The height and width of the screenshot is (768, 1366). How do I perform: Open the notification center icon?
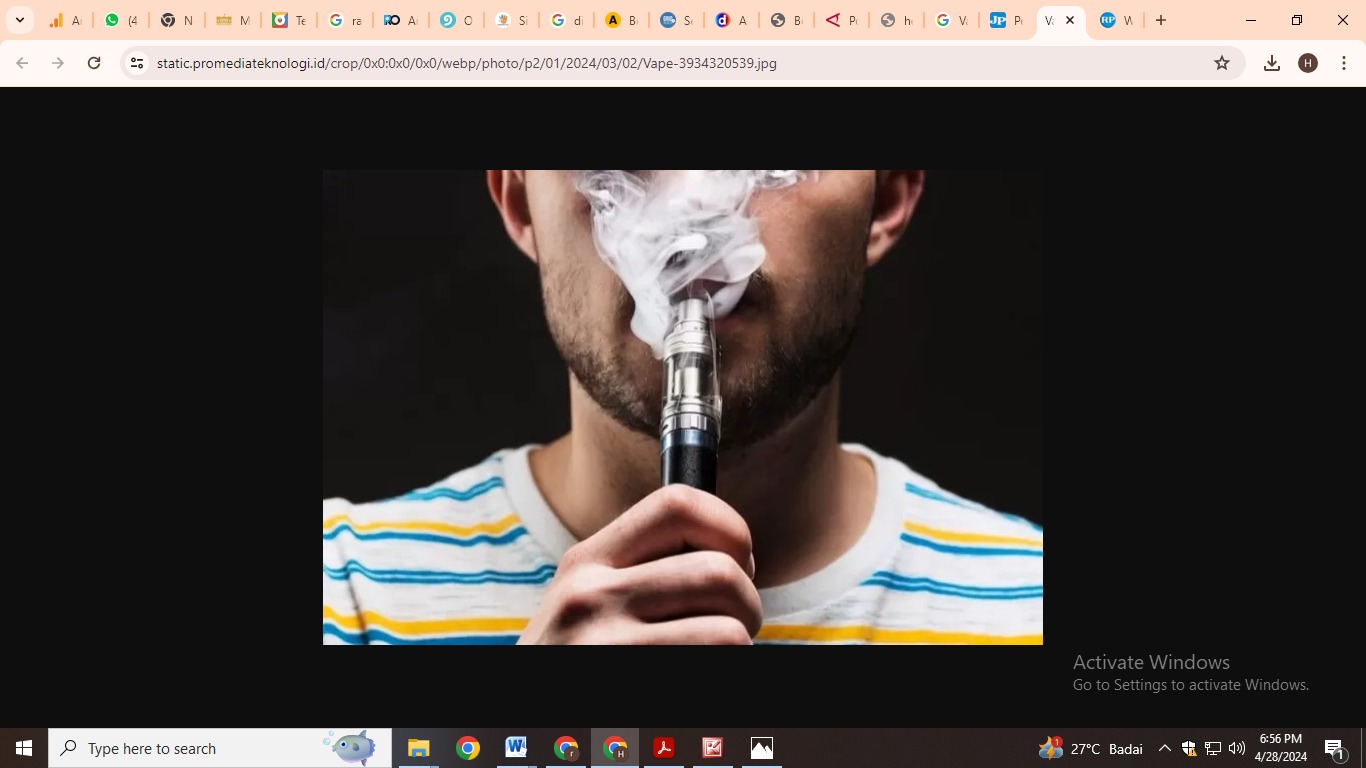(x=1336, y=748)
